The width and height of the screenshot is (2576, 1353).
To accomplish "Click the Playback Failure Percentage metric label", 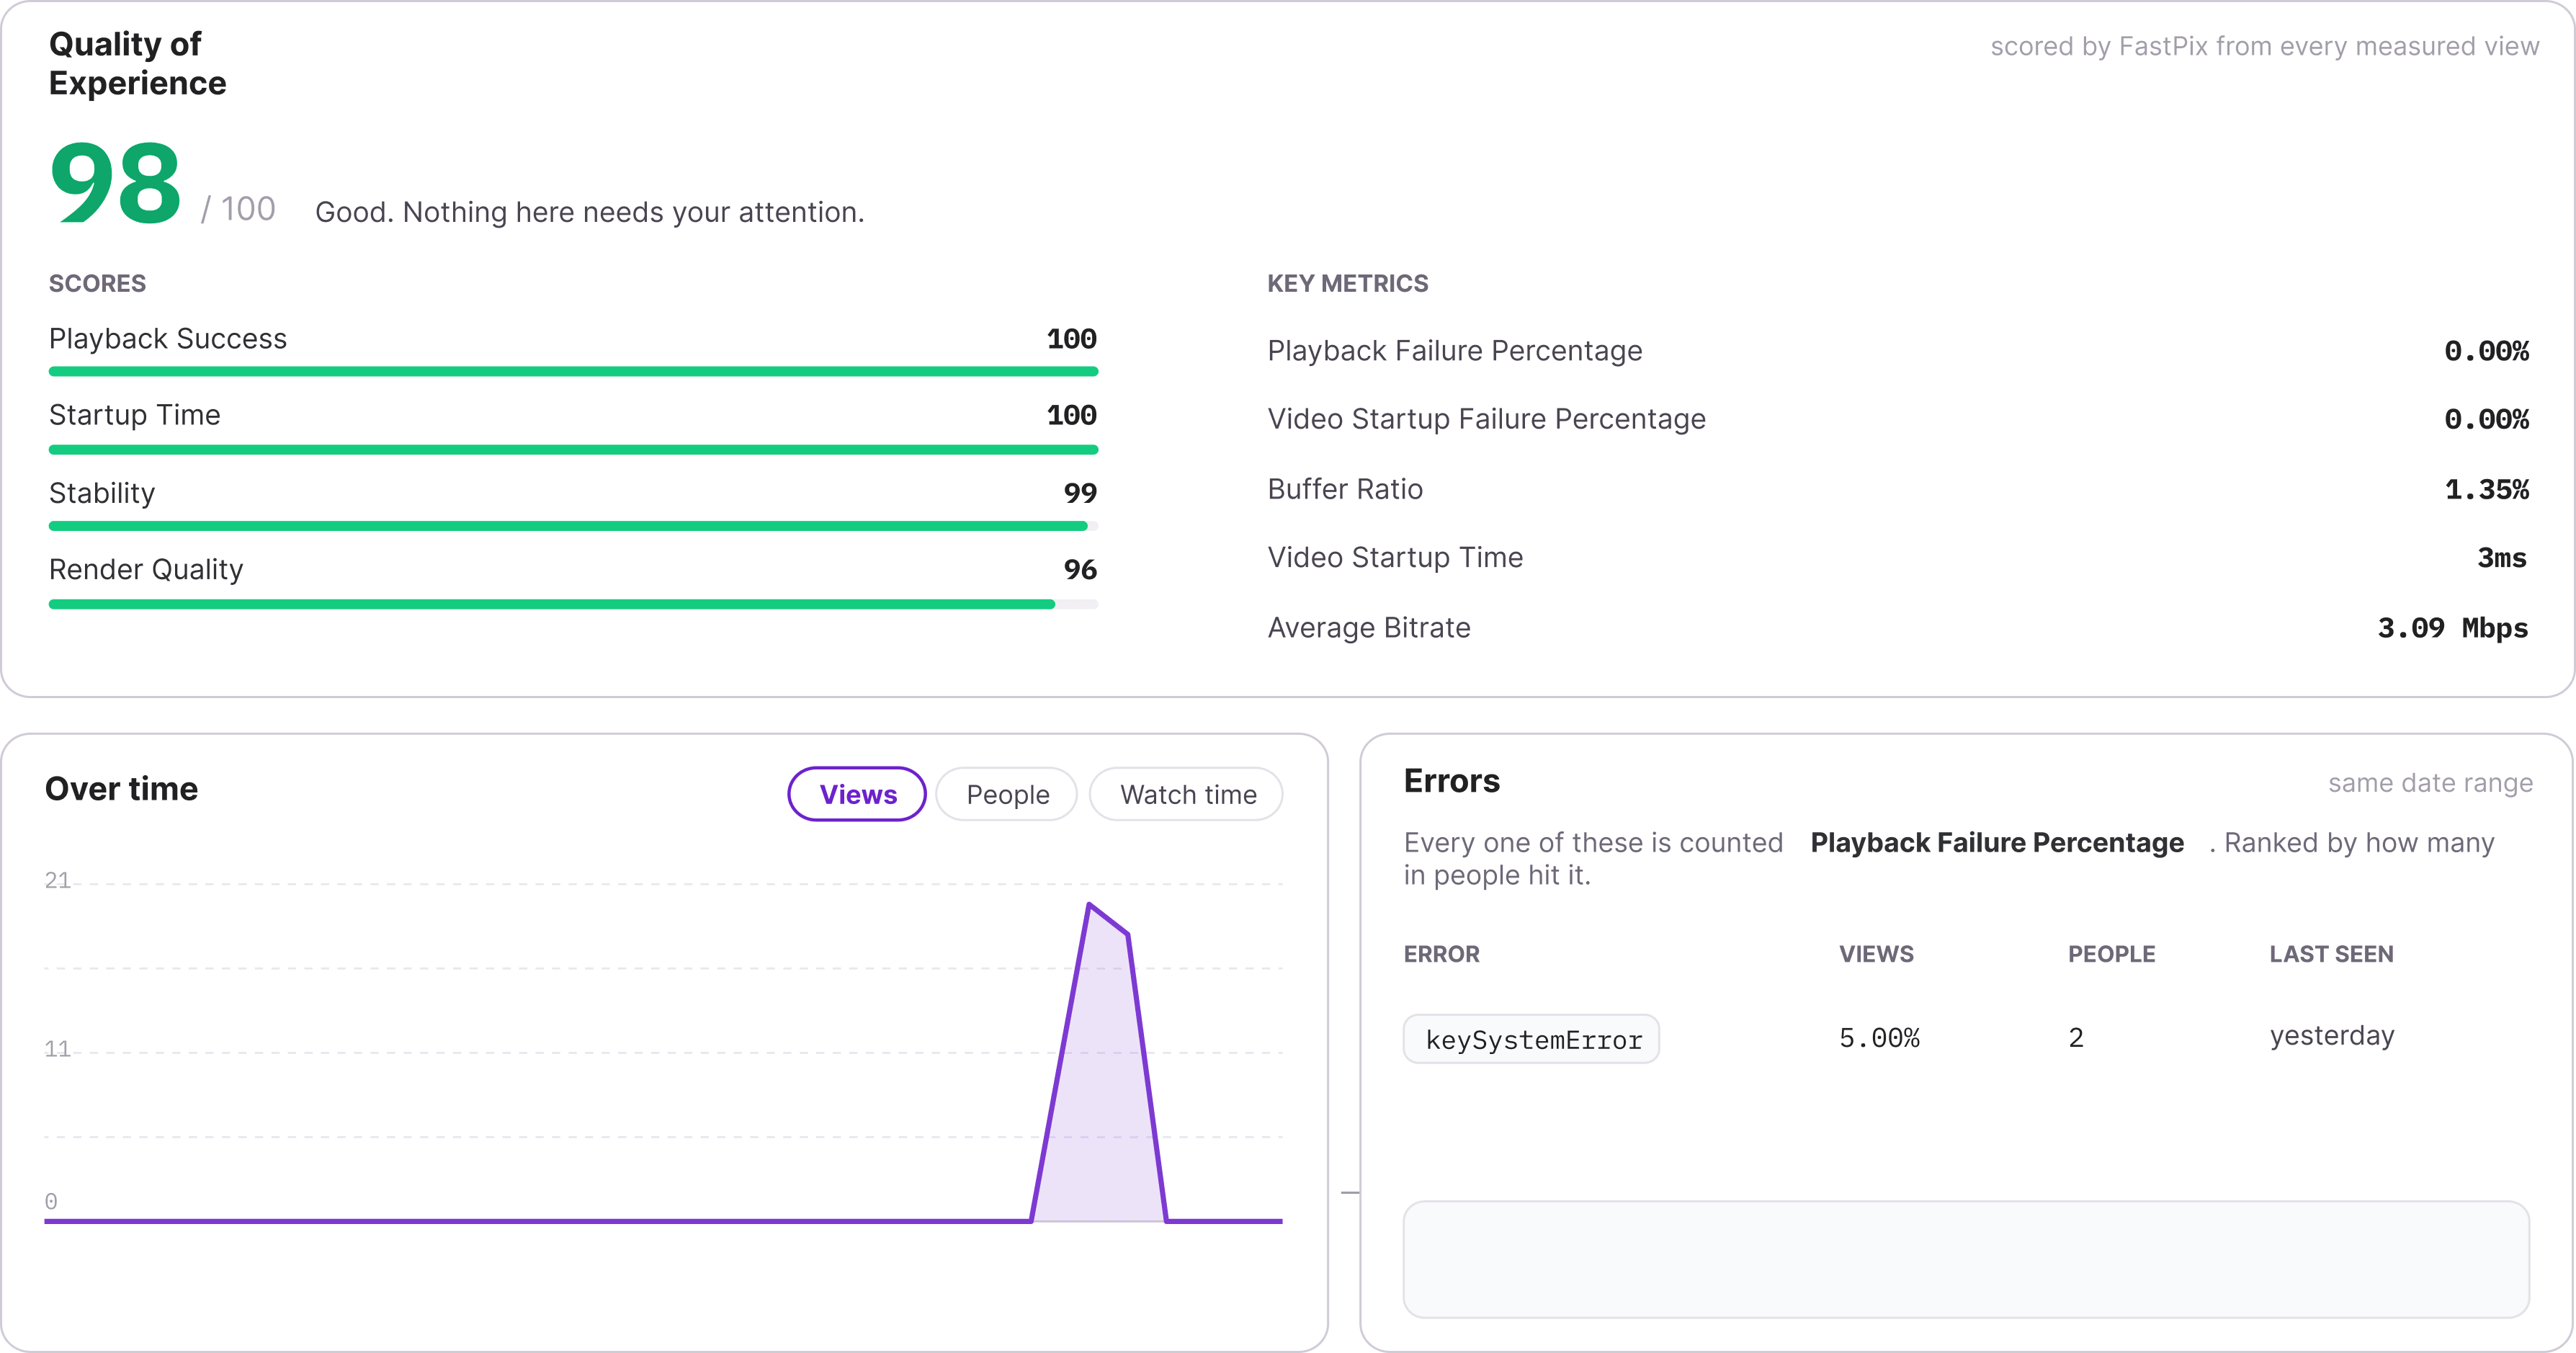I will click(x=1455, y=351).
